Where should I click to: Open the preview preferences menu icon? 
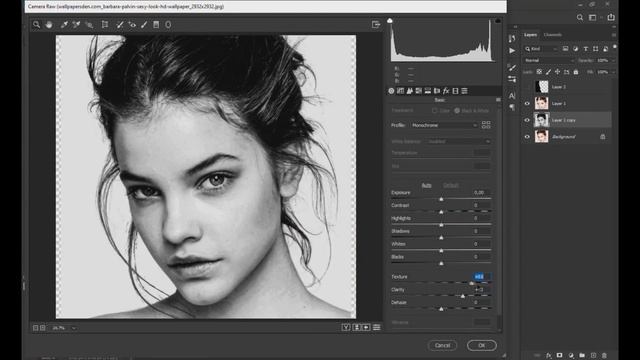click(x=377, y=327)
